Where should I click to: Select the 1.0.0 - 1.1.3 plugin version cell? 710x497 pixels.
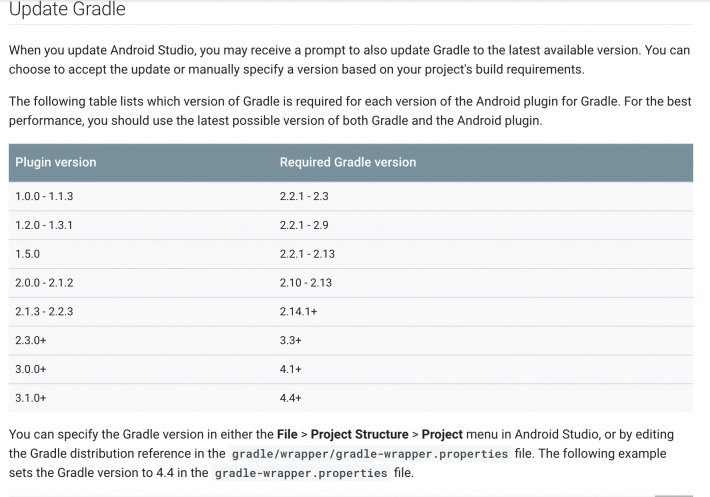44,196
